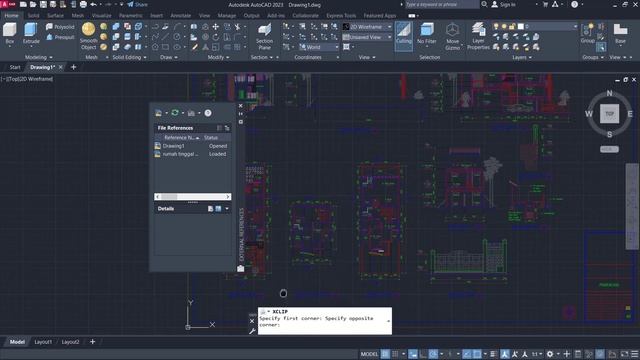
Task: Open the Section Plane tool
Action: click(x=264, y=37)
